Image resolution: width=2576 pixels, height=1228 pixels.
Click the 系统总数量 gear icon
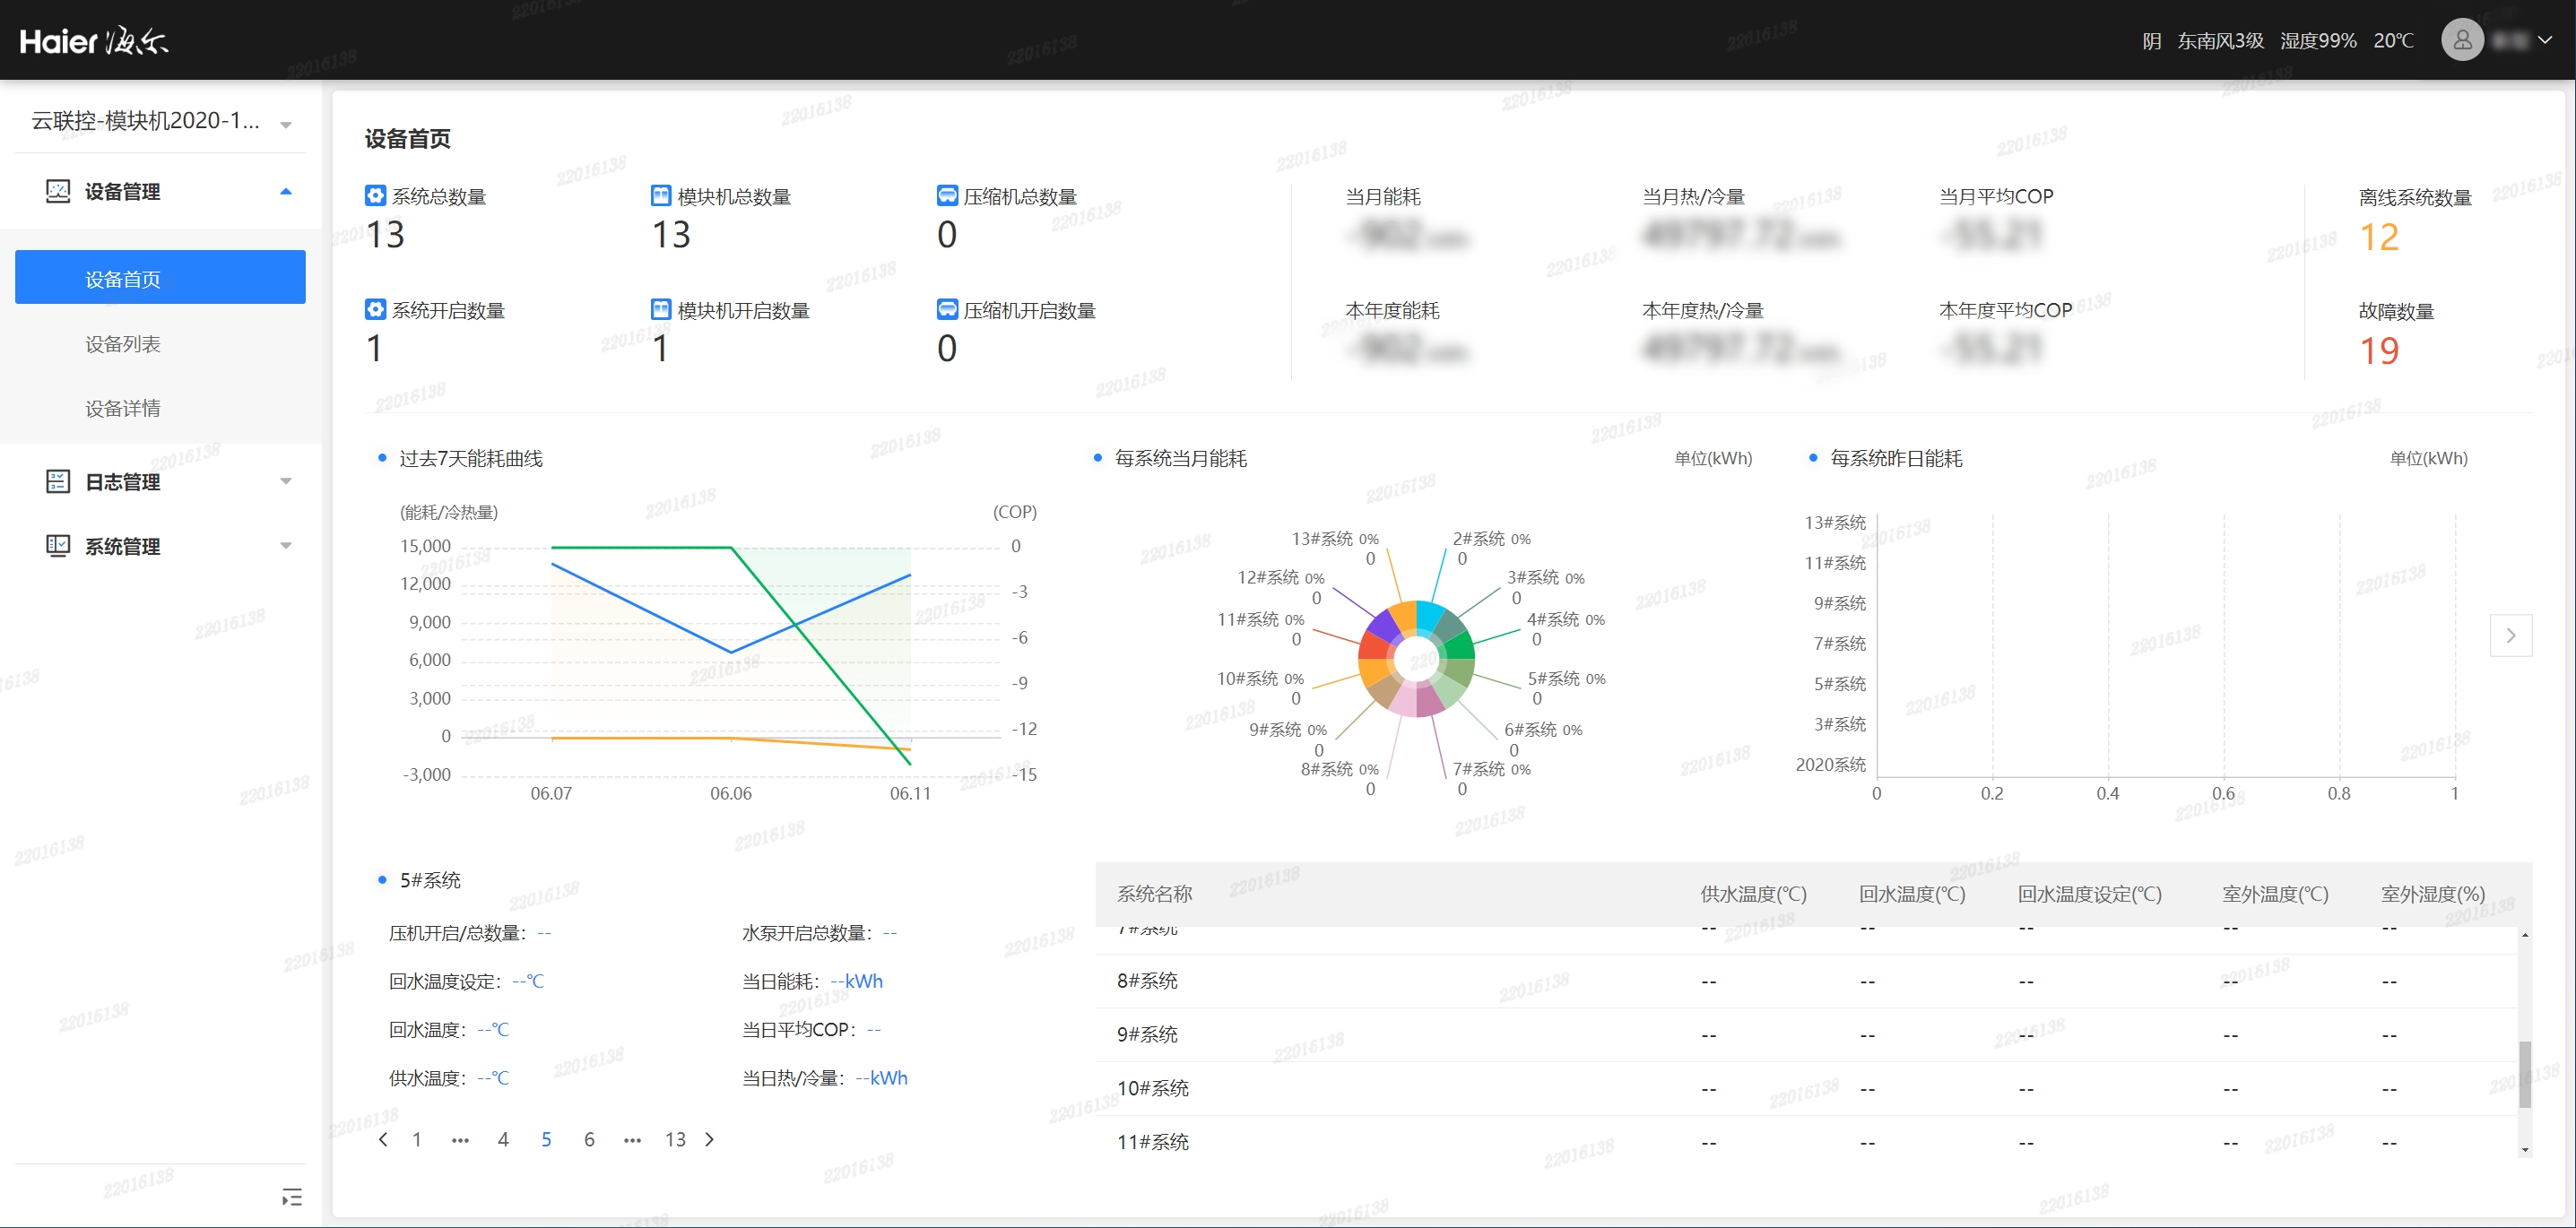pos(375,196)
